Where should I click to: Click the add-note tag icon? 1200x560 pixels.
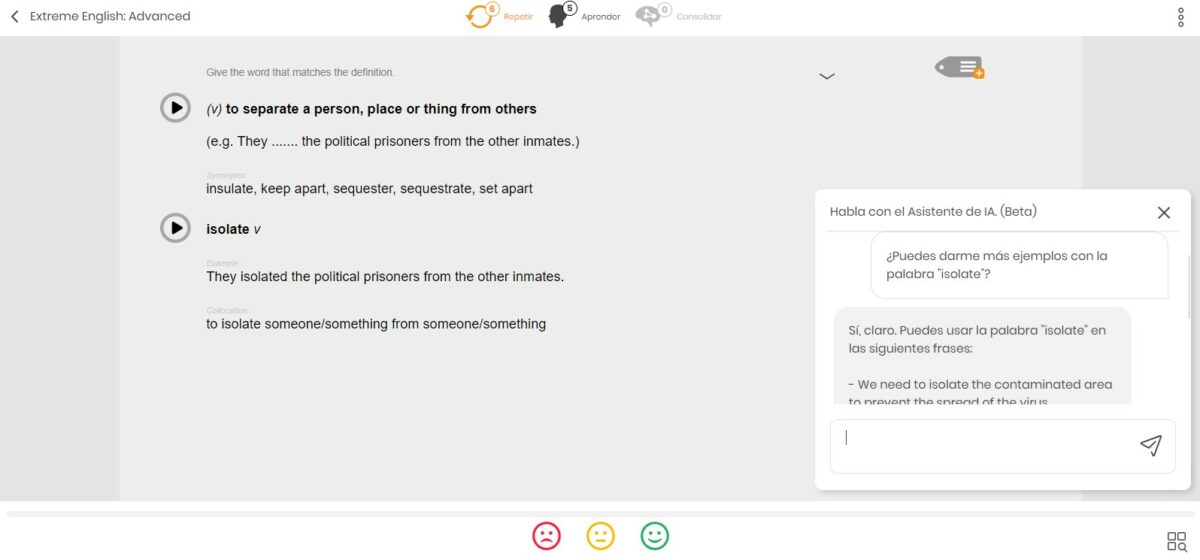[x=960, y=68]
